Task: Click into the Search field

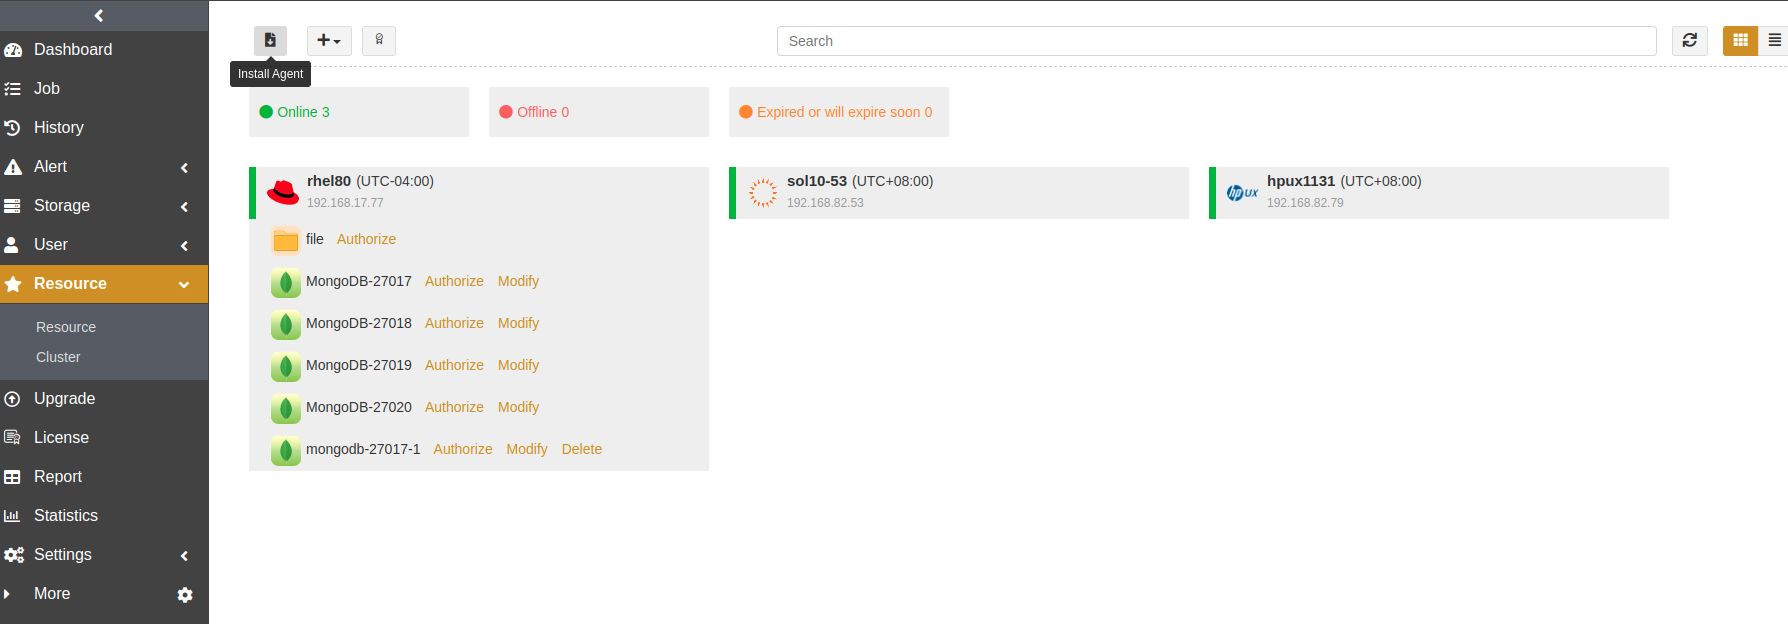Action: click(x=1216, y=41)
